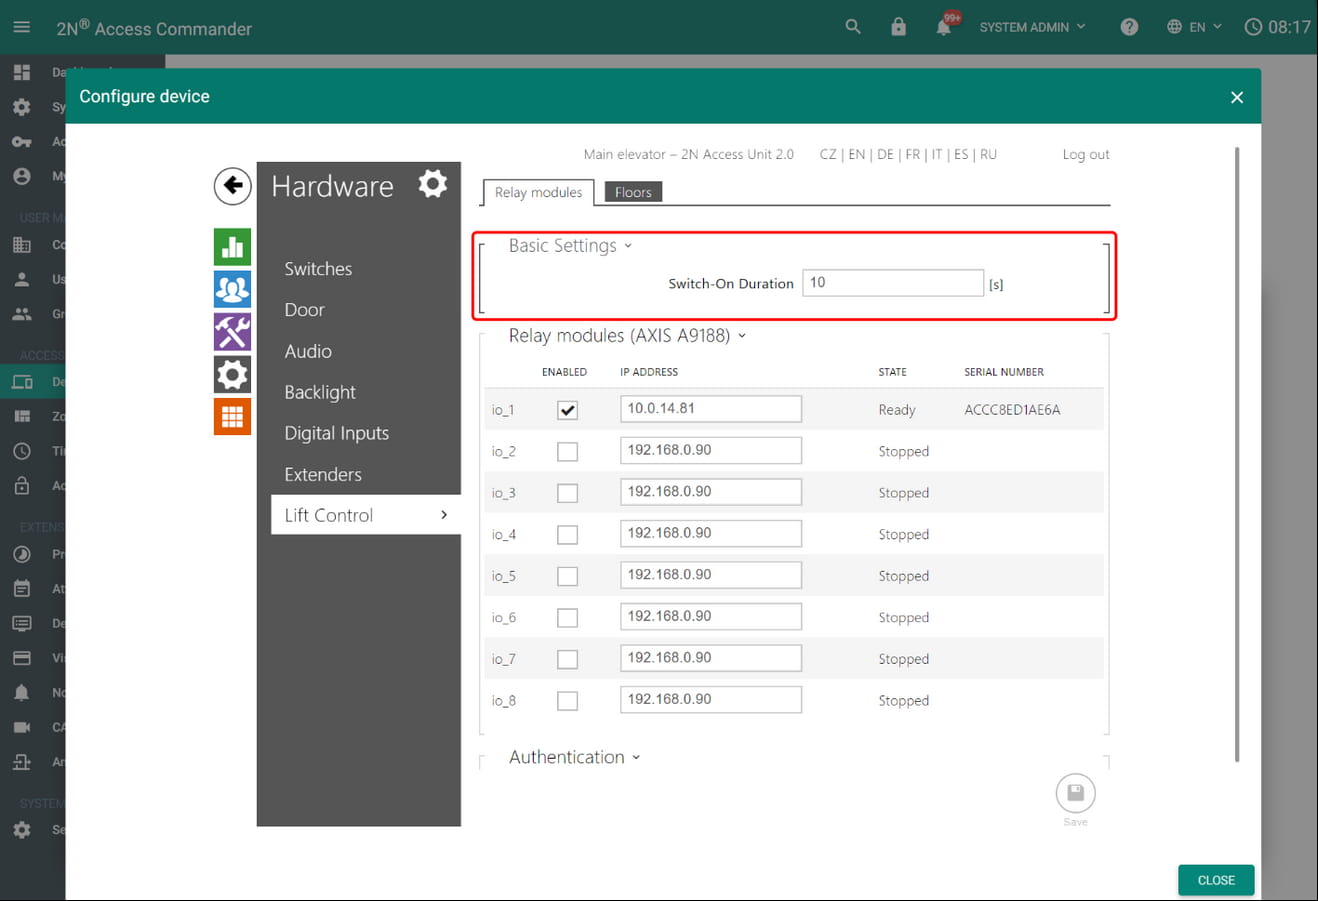Open notifications bell with 99+ badge
Viewport: 1318px width, 901px height.
point(944,27)
